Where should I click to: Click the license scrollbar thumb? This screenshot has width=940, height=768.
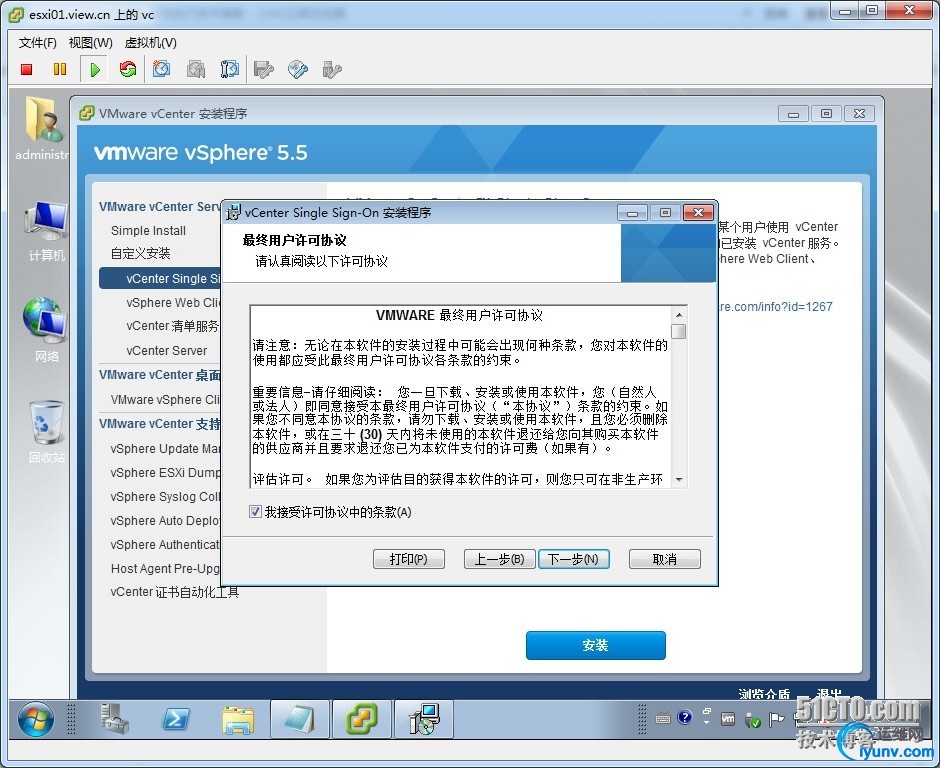679,332
